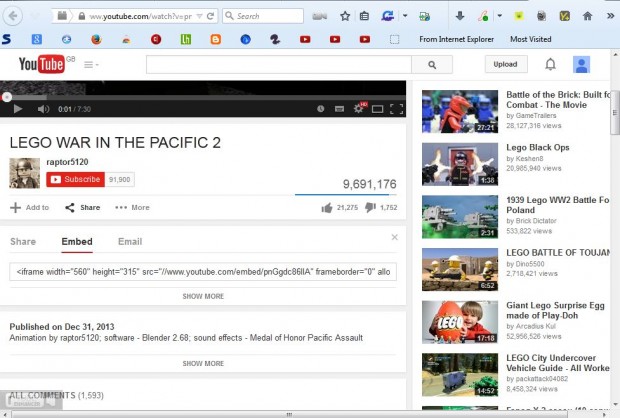Play the video with the play button

tap(17, 109)
